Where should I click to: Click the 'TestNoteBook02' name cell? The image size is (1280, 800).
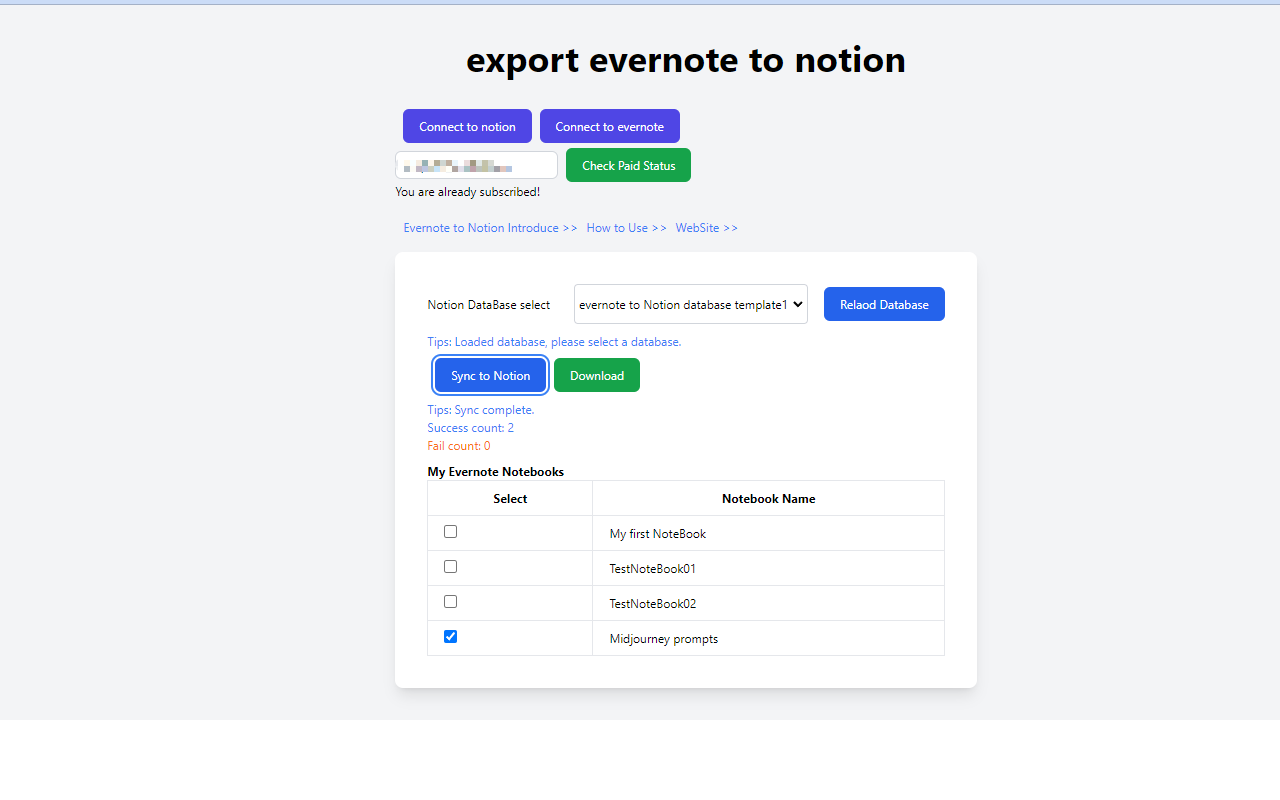768,603
